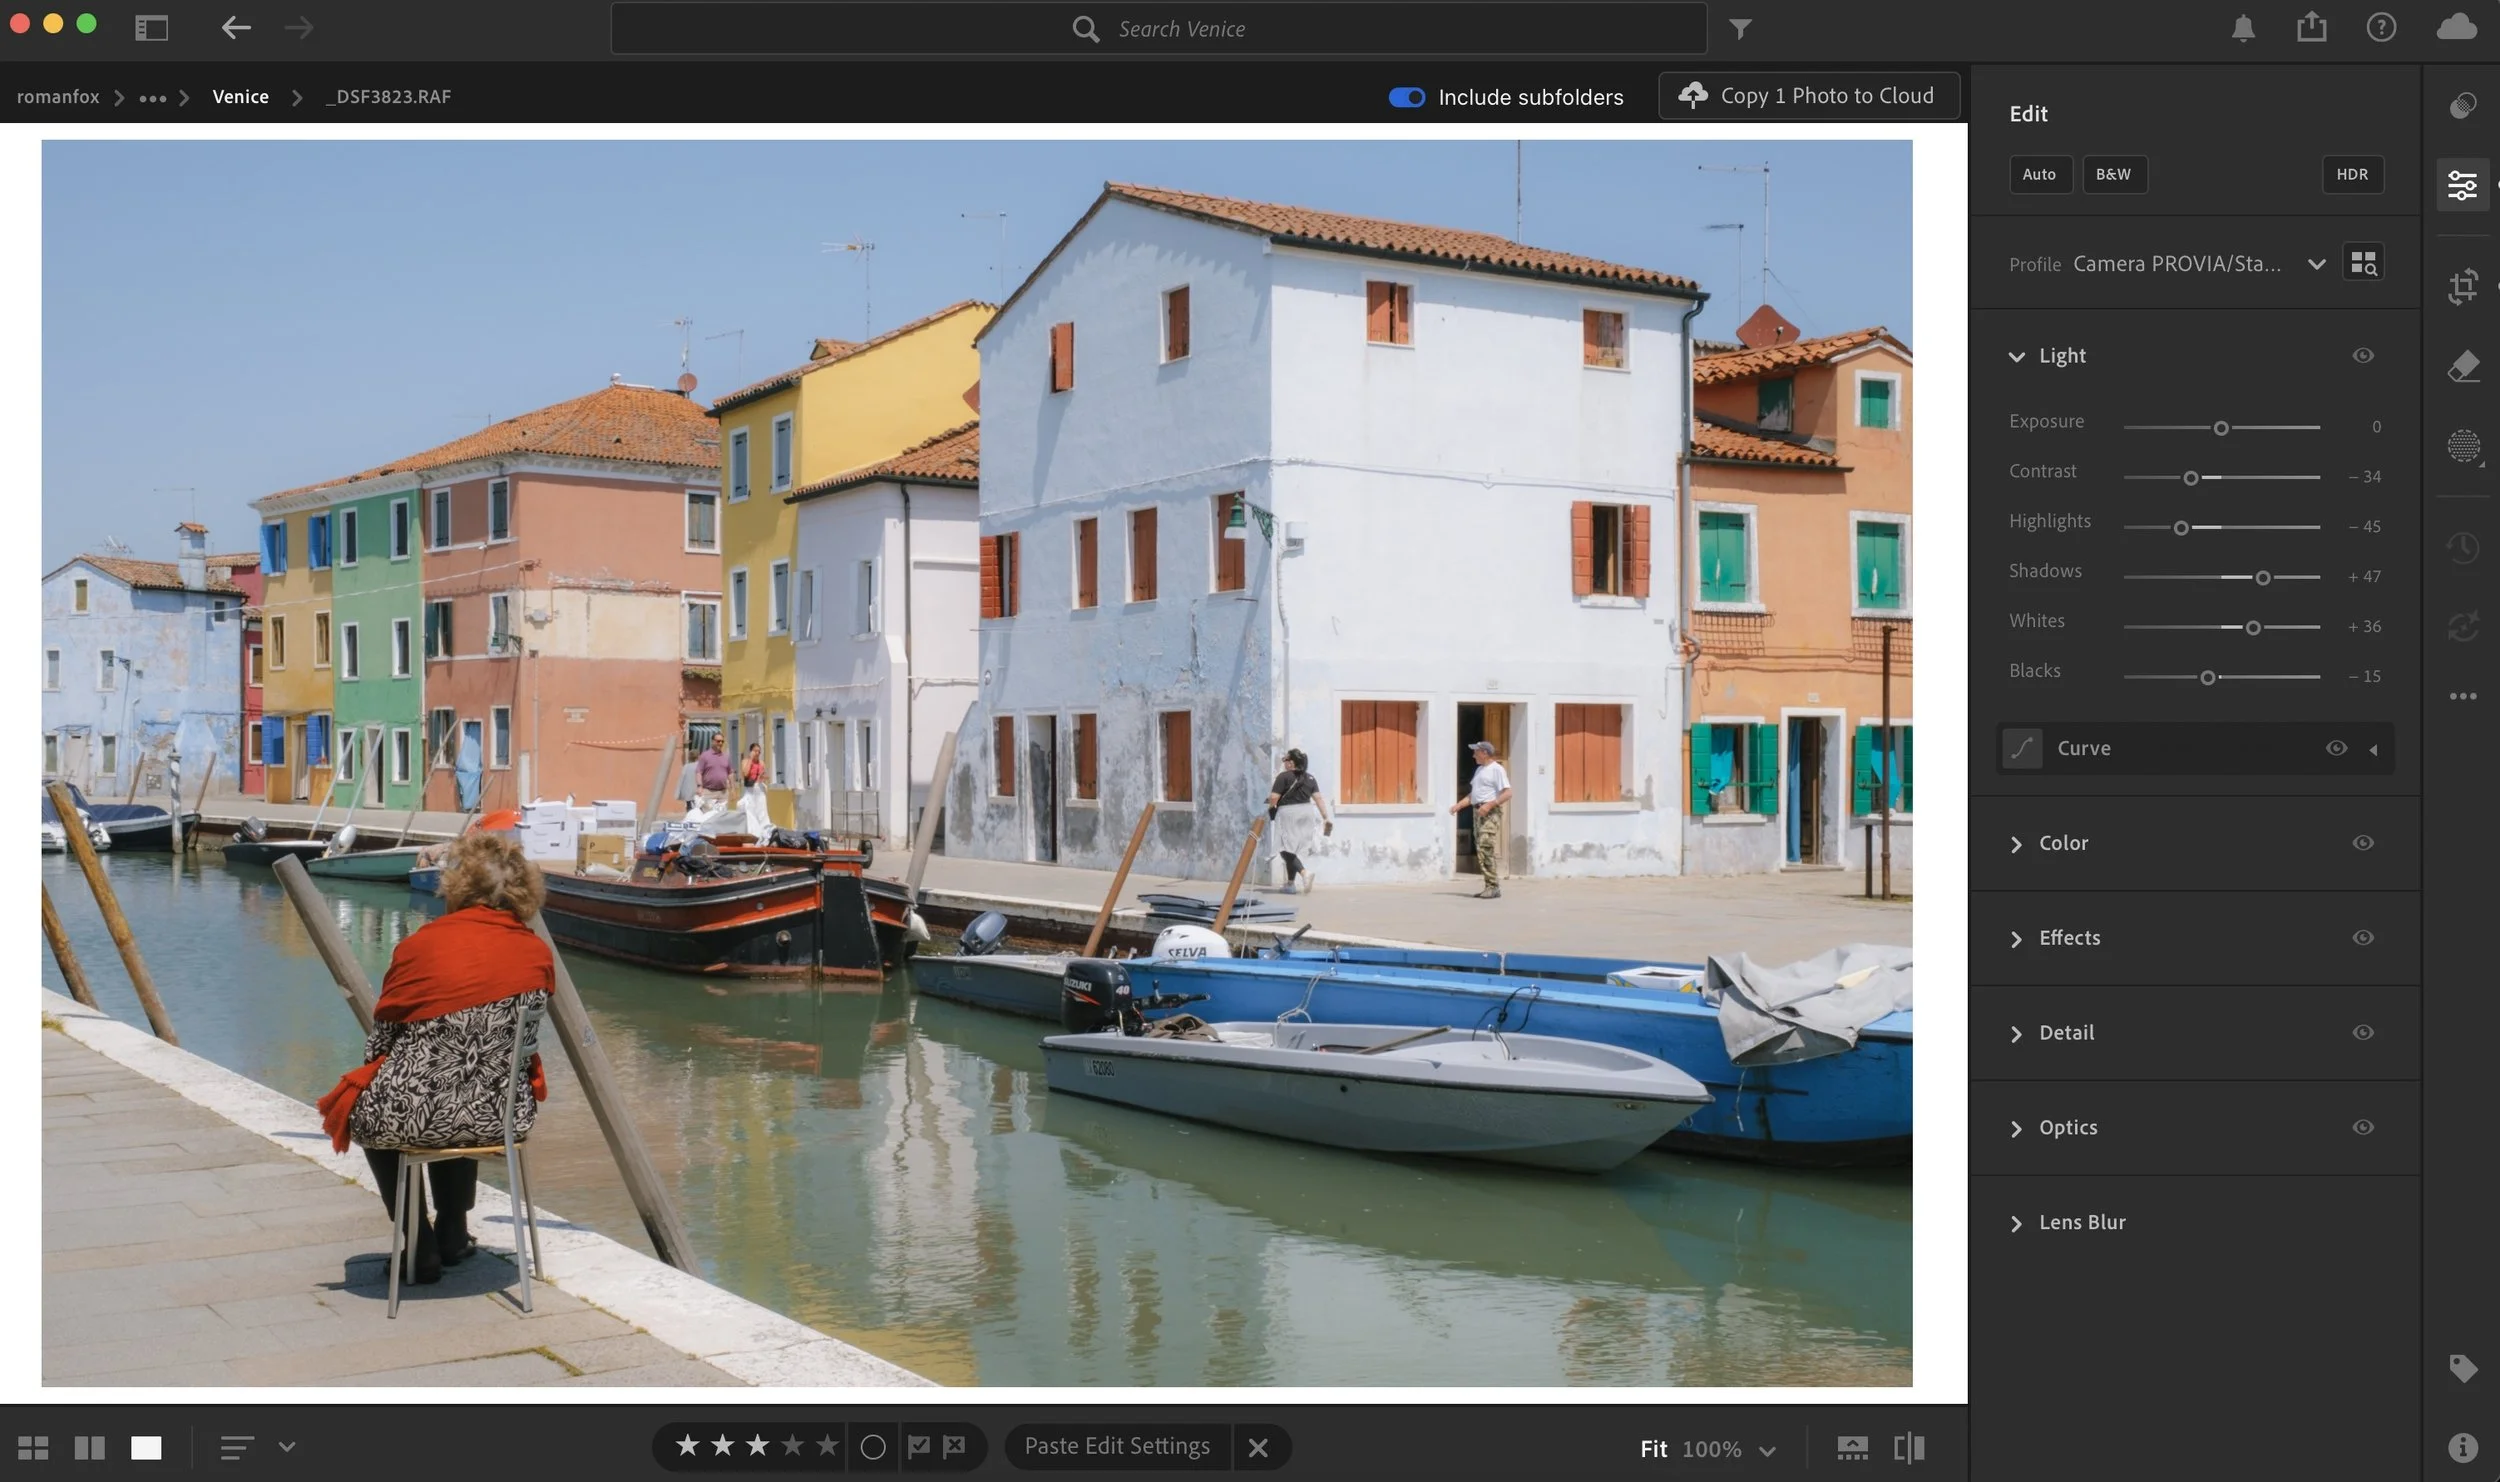Open the Crop and Rotate tool

pos(2462,286)
